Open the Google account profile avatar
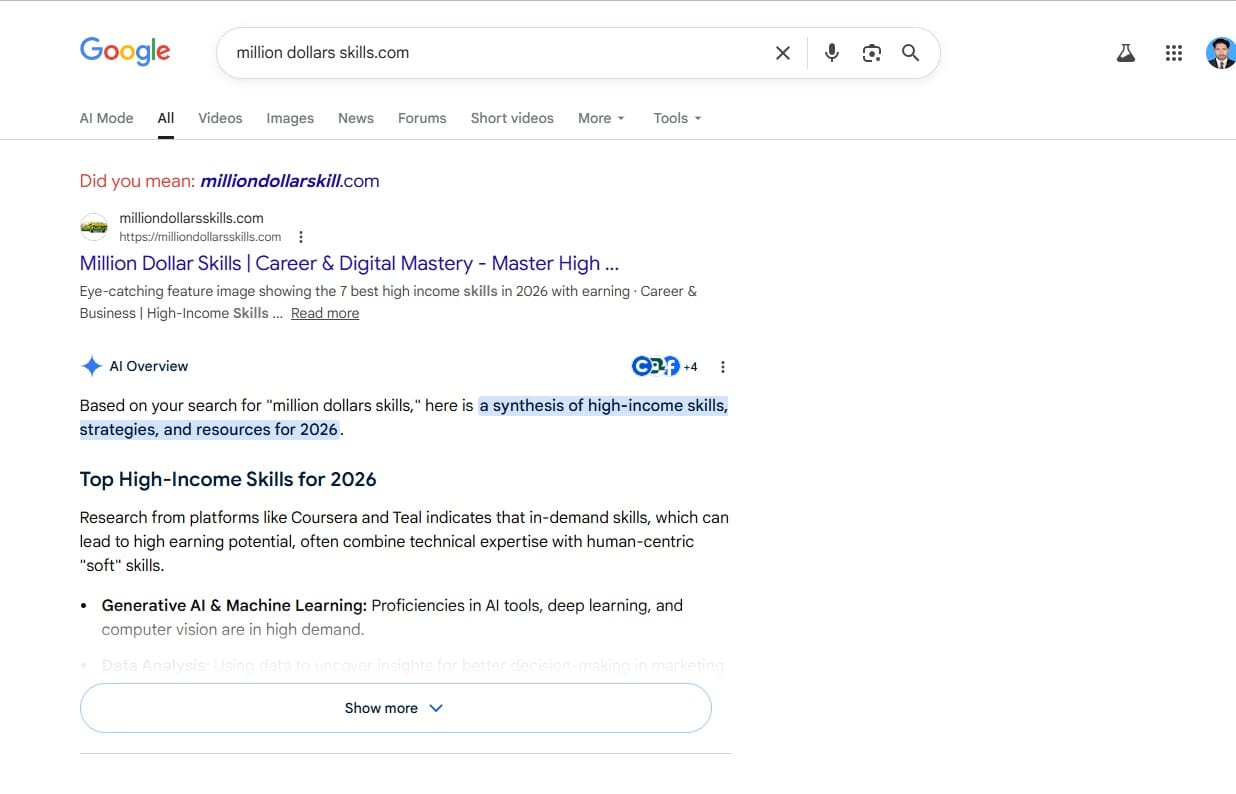Screen dimensions: 1236x794 (x=1220, y=54)
